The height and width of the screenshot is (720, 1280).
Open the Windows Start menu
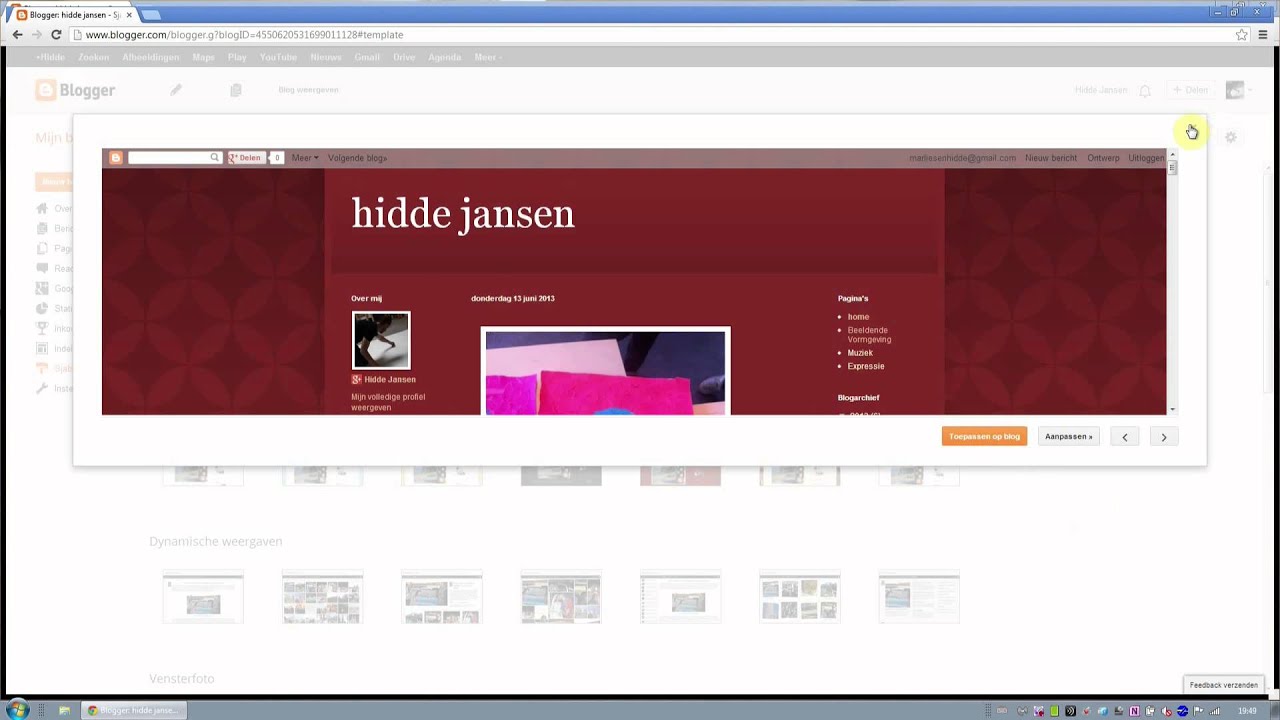tap(18, 710)
